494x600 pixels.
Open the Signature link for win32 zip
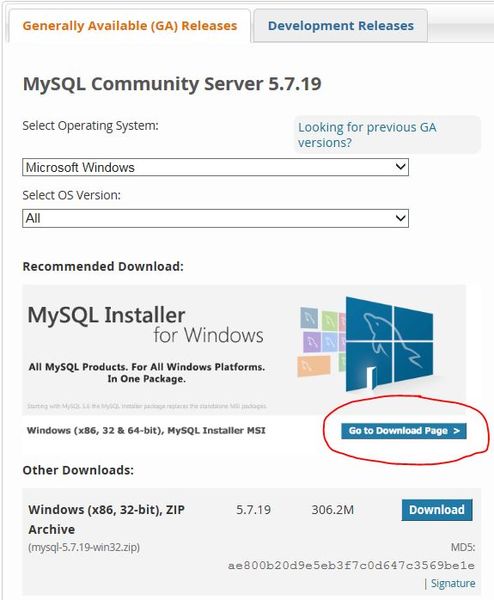click(453, 583)
